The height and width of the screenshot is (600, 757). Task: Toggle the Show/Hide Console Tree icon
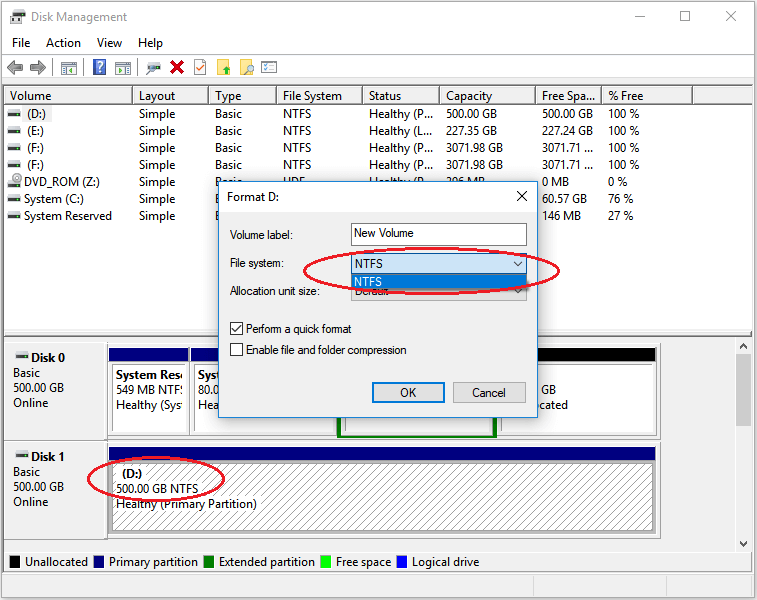(69, 68)
